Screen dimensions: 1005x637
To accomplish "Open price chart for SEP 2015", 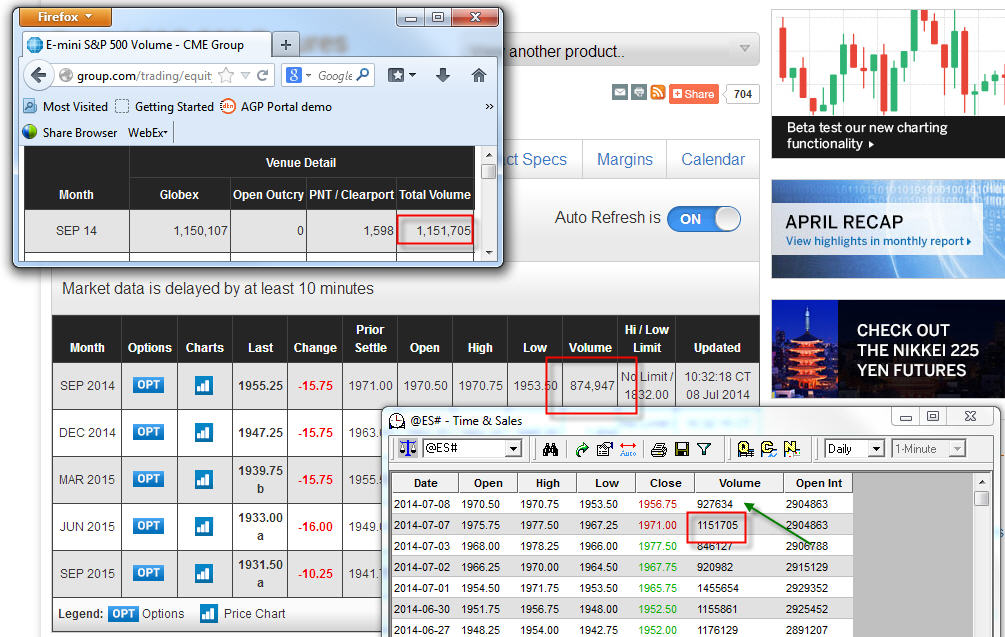I will [x=204, y=573].
